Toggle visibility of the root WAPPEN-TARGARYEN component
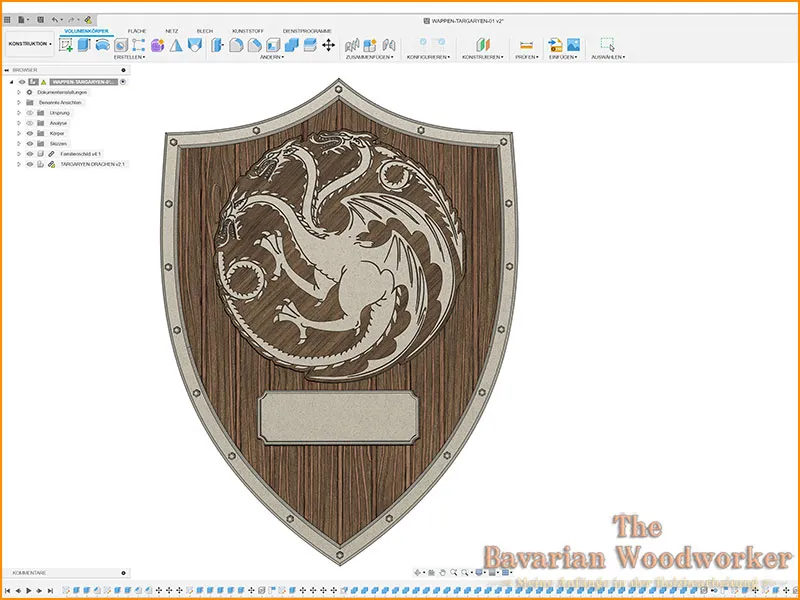 [22, 82]
